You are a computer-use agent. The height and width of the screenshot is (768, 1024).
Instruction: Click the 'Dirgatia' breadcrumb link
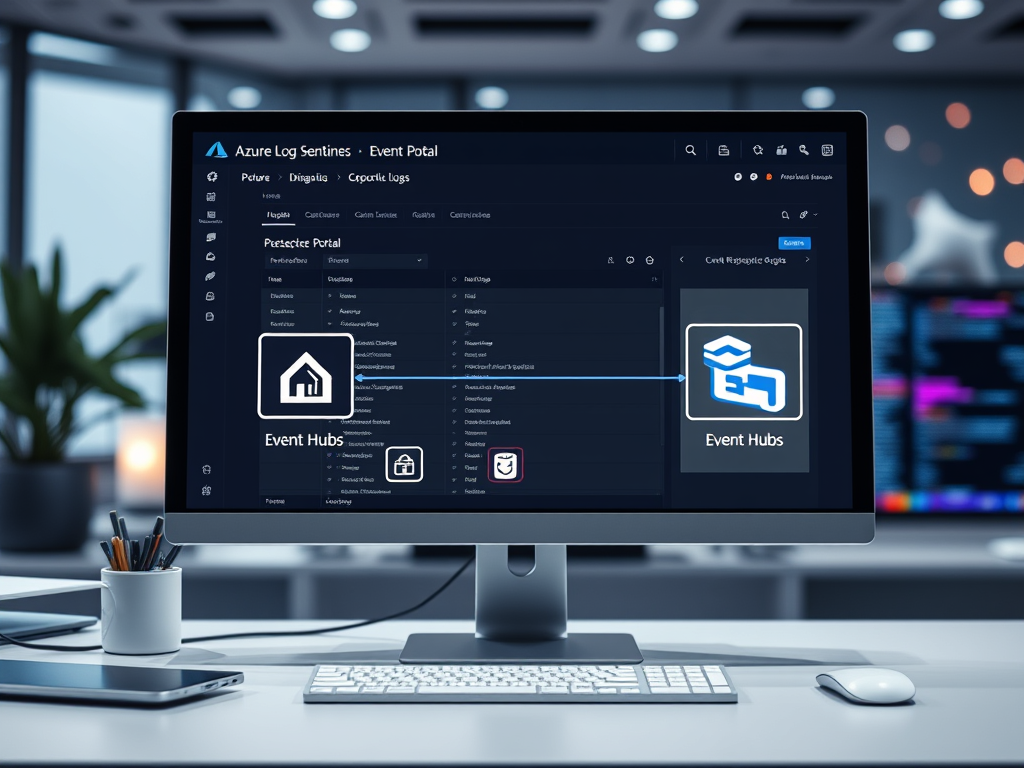click(x=308, y=177)
